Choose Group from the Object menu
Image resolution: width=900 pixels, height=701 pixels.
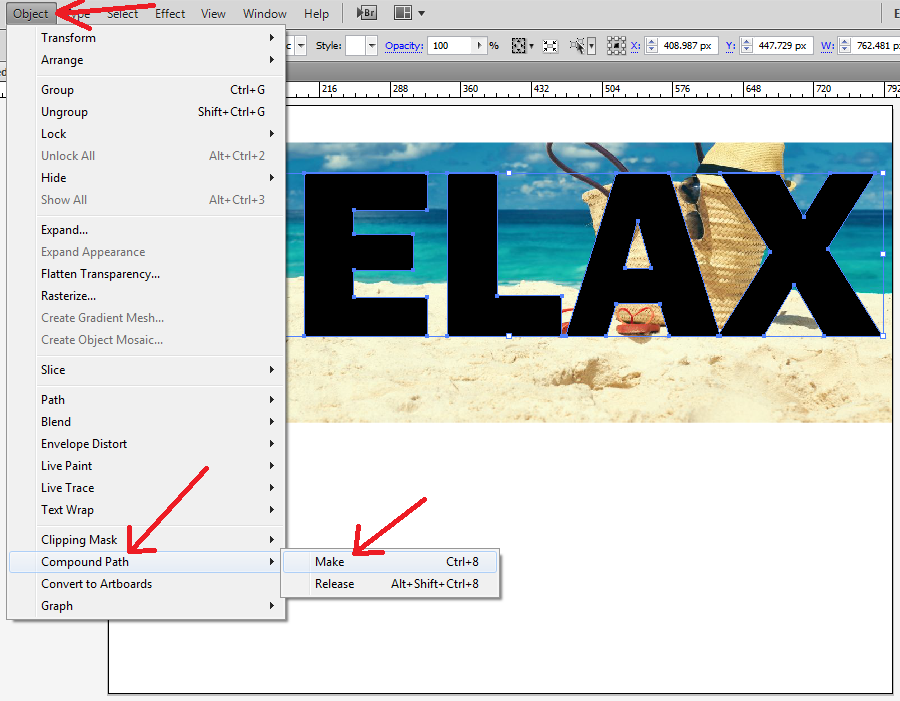tap(147, 90)
